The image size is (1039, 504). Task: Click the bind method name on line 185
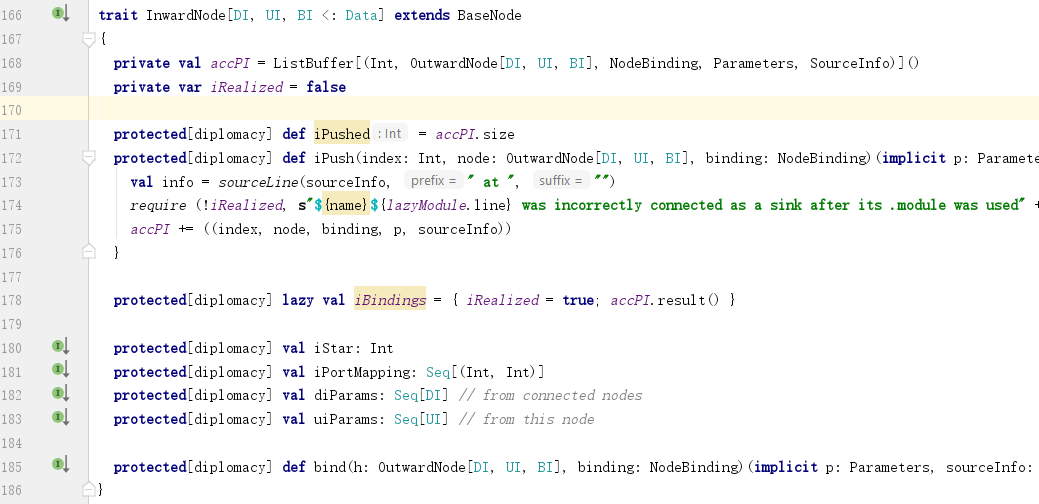[330, 467]
